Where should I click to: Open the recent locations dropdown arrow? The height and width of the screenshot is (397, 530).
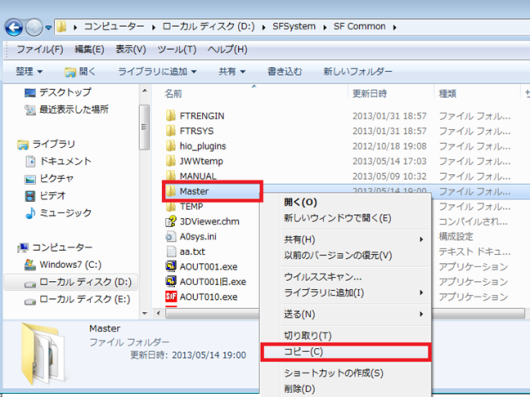point(49,28)
